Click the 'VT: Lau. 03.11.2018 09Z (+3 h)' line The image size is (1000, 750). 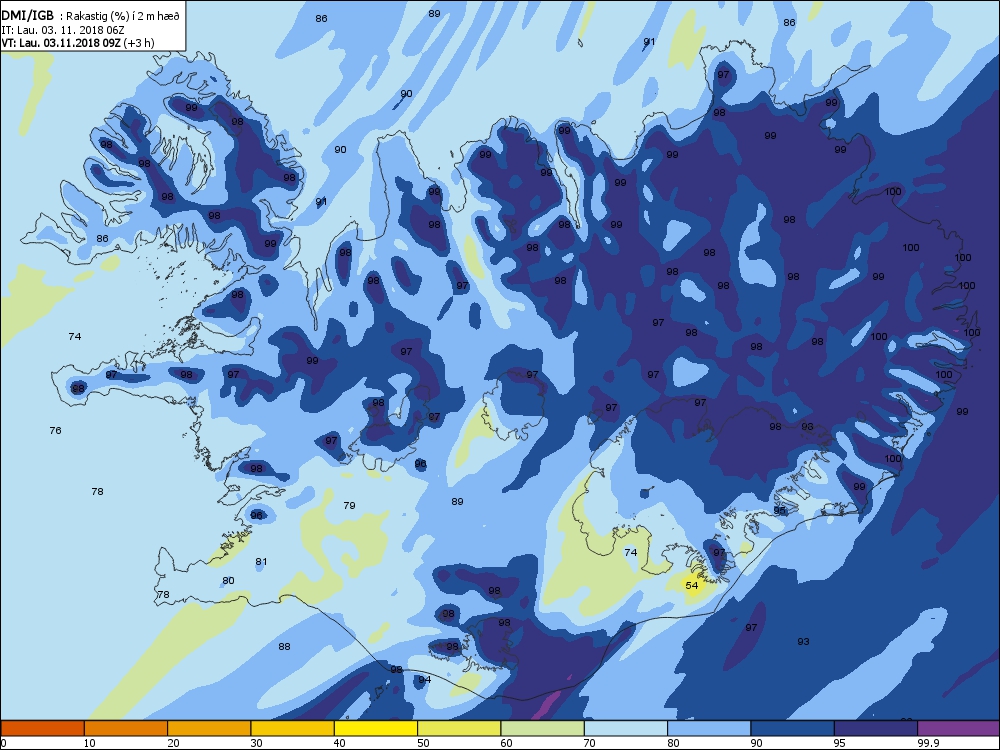(78, 43)
